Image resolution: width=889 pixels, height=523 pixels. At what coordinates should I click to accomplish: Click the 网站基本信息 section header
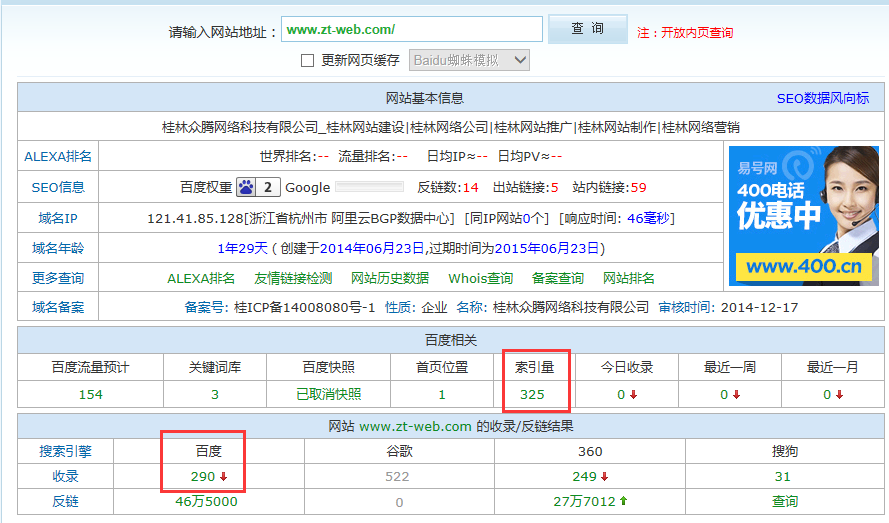click(x=425, y=98)
